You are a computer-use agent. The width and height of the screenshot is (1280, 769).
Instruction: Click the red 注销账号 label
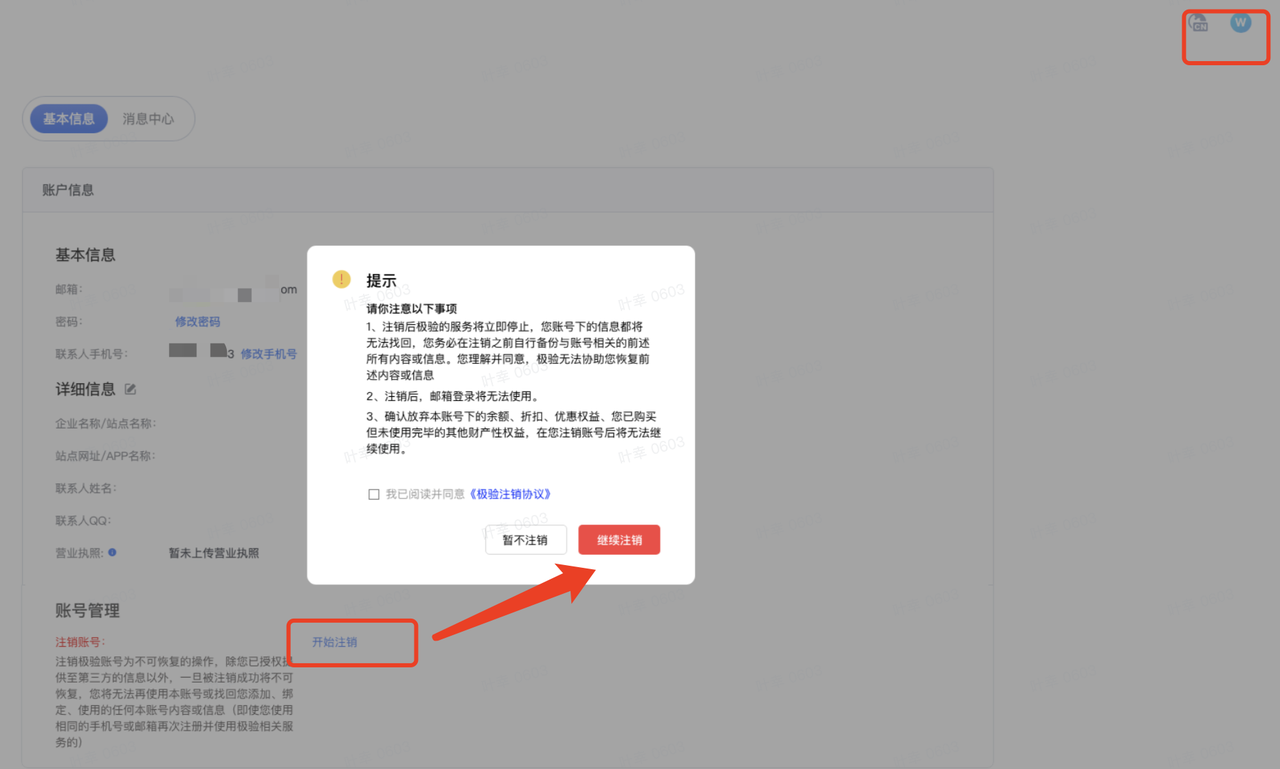coord(78,641)
